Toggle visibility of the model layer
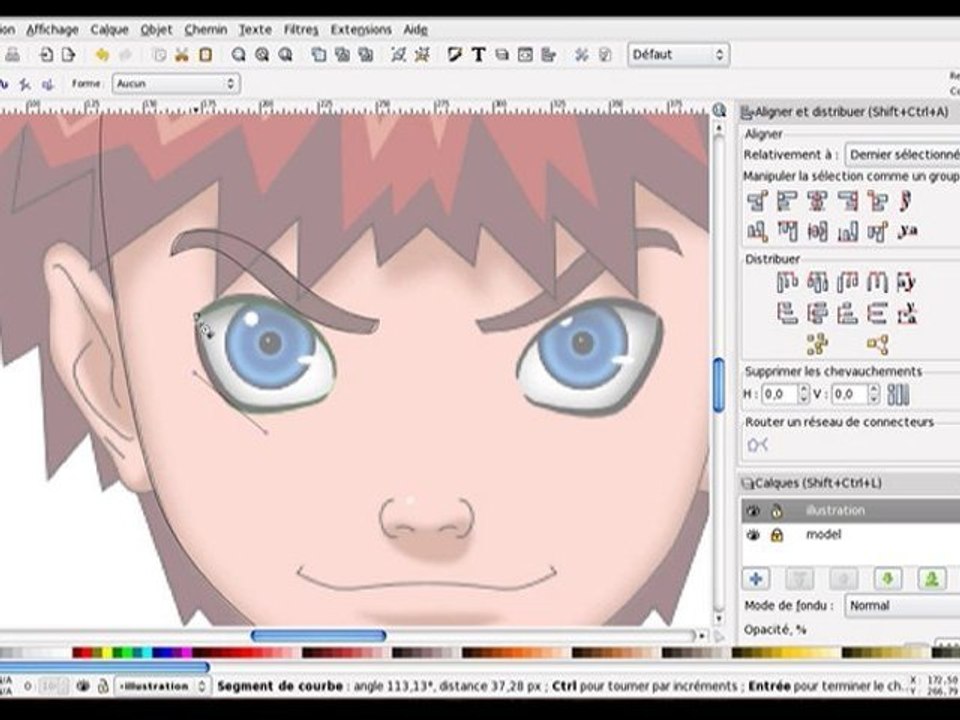 tap(753, 535)
